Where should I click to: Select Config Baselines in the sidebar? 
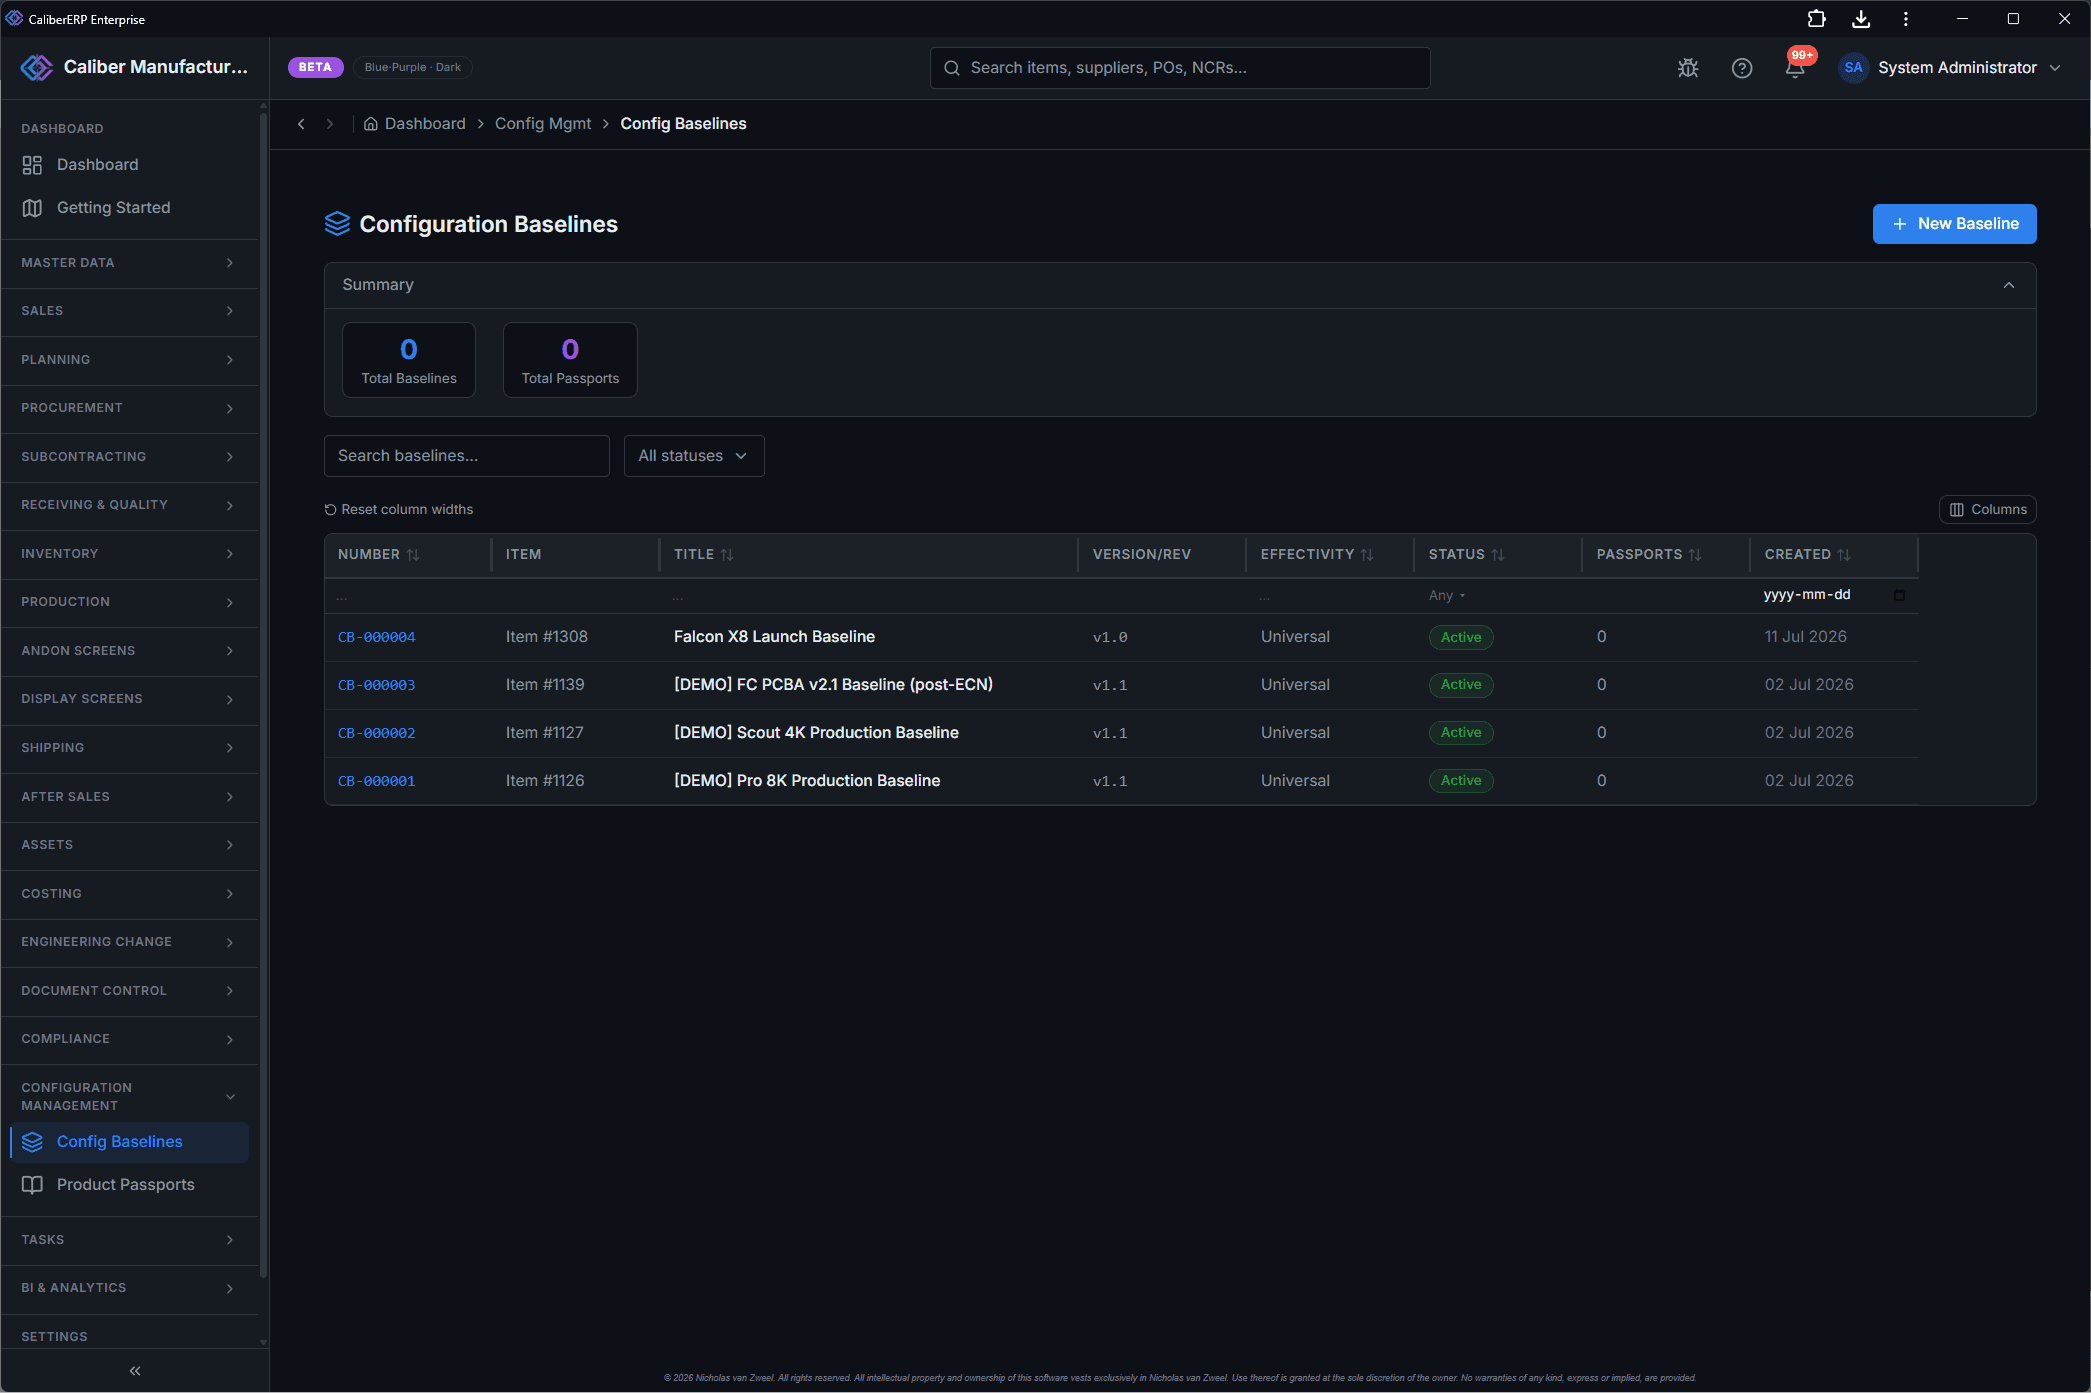[x=129, y=1142]
